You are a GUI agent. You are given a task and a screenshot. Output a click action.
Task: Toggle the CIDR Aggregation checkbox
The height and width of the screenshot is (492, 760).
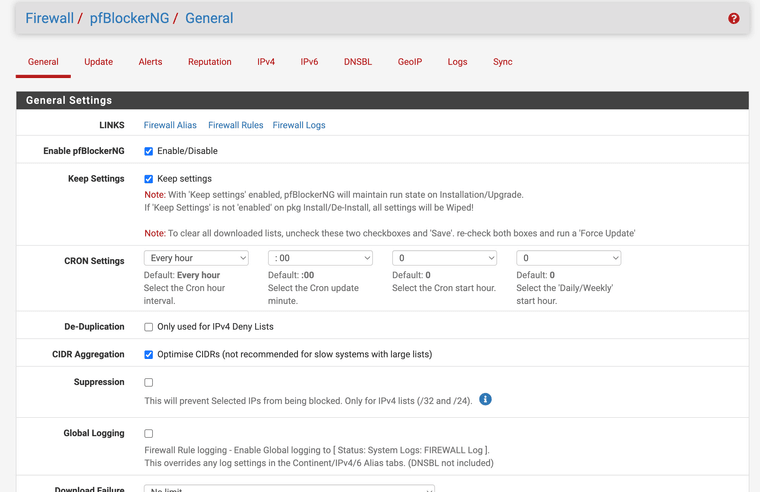[148, 355]
